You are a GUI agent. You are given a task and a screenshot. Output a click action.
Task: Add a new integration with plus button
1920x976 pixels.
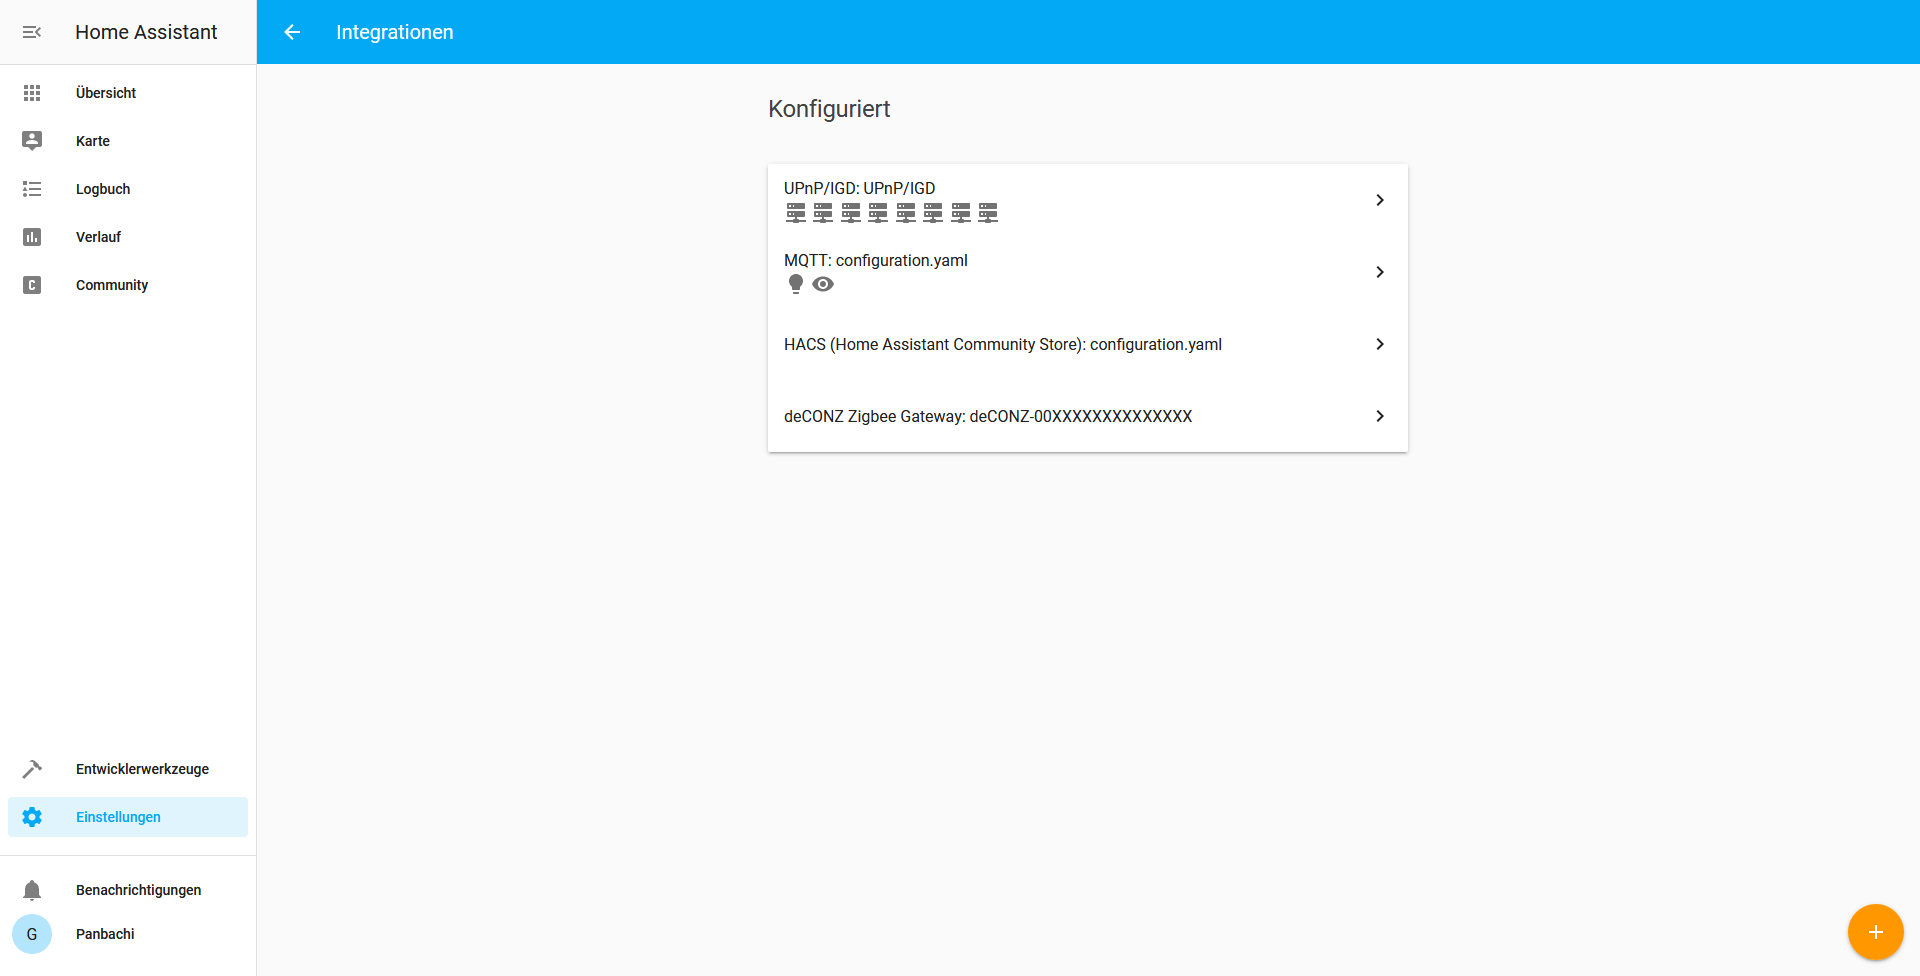(1875, 932)
